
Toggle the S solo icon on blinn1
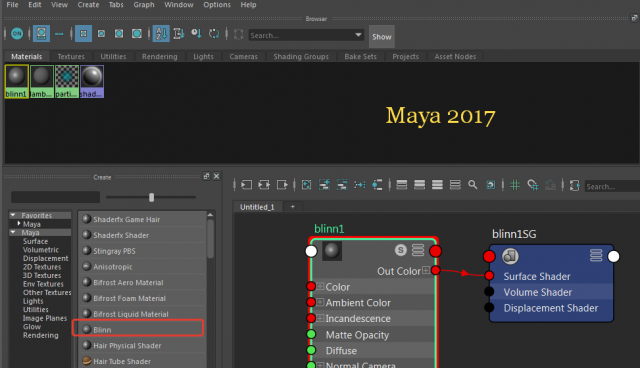[401, 250]
